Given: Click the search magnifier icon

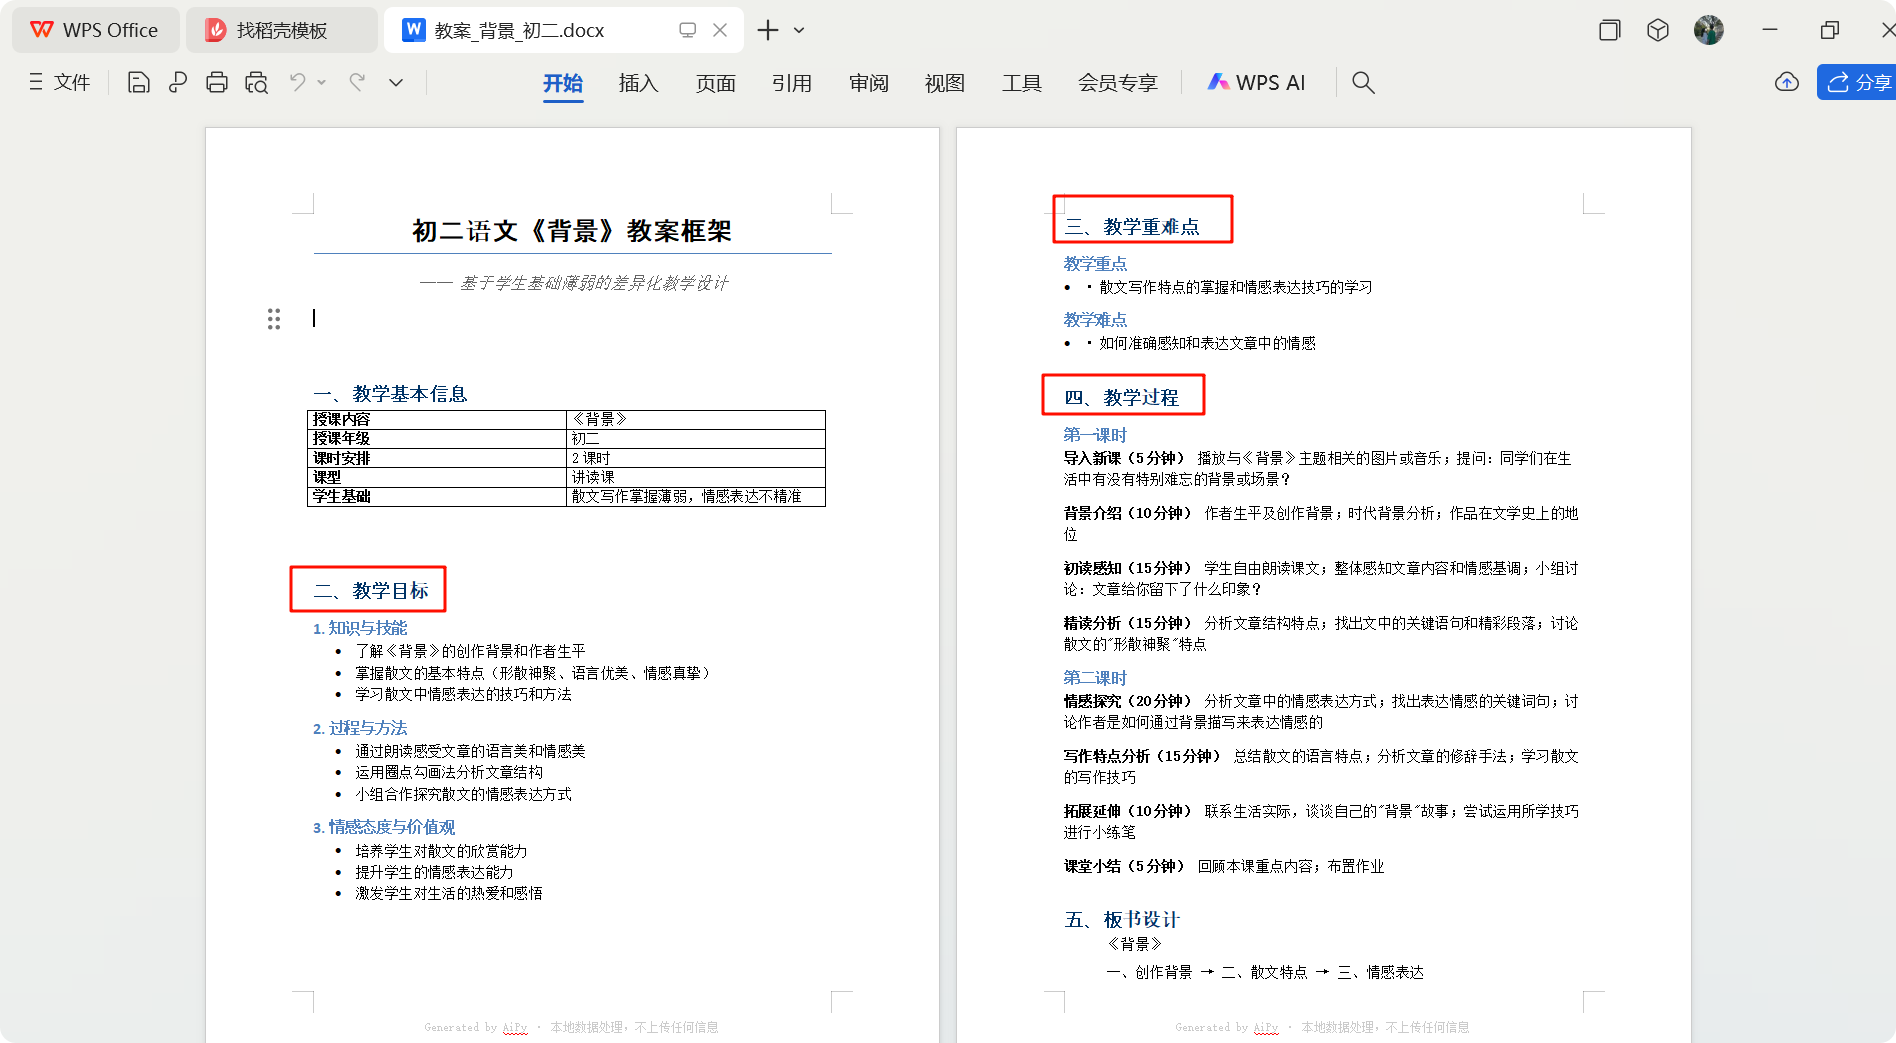Looking at the screenshot, I should [x=1363, y=82].
